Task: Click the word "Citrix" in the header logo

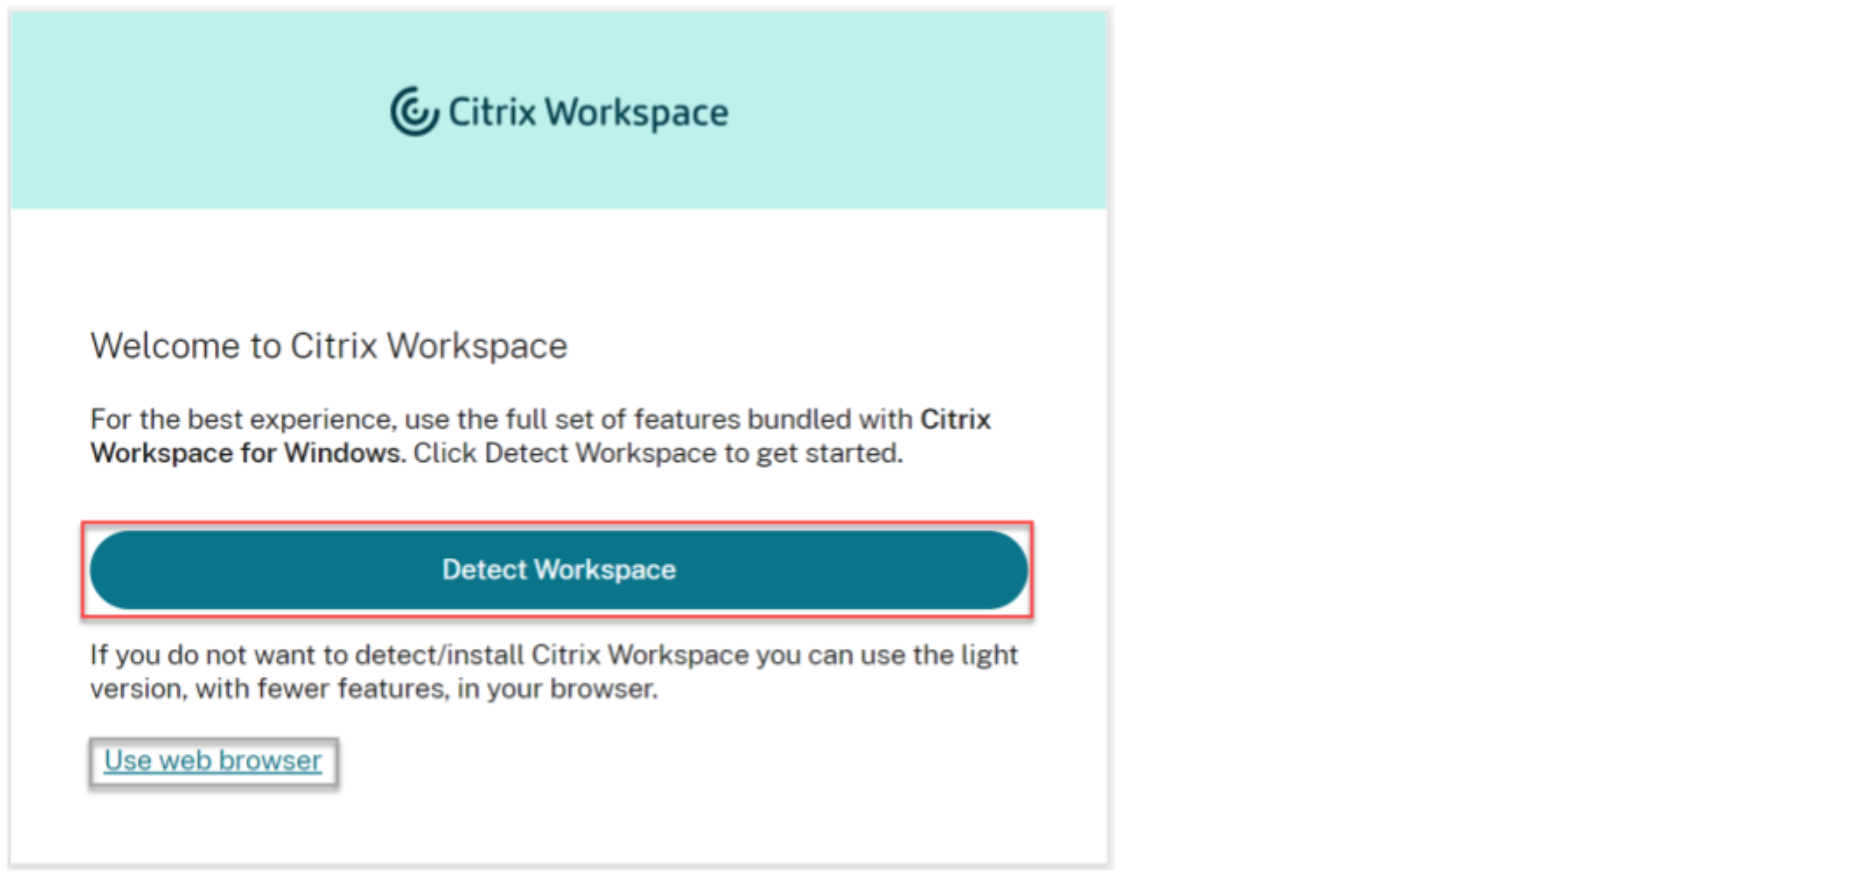Action: tap(492, 112)
